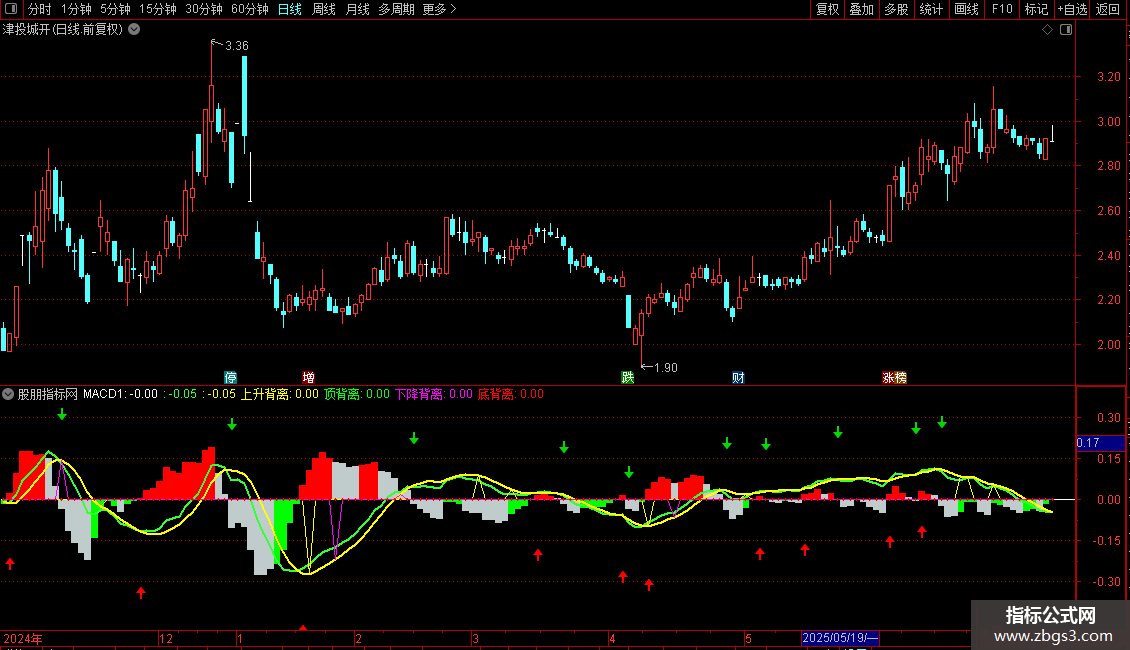Click the 统计 statistics button
Viewport: 1130px width, 650px height.
click(930, 9)
